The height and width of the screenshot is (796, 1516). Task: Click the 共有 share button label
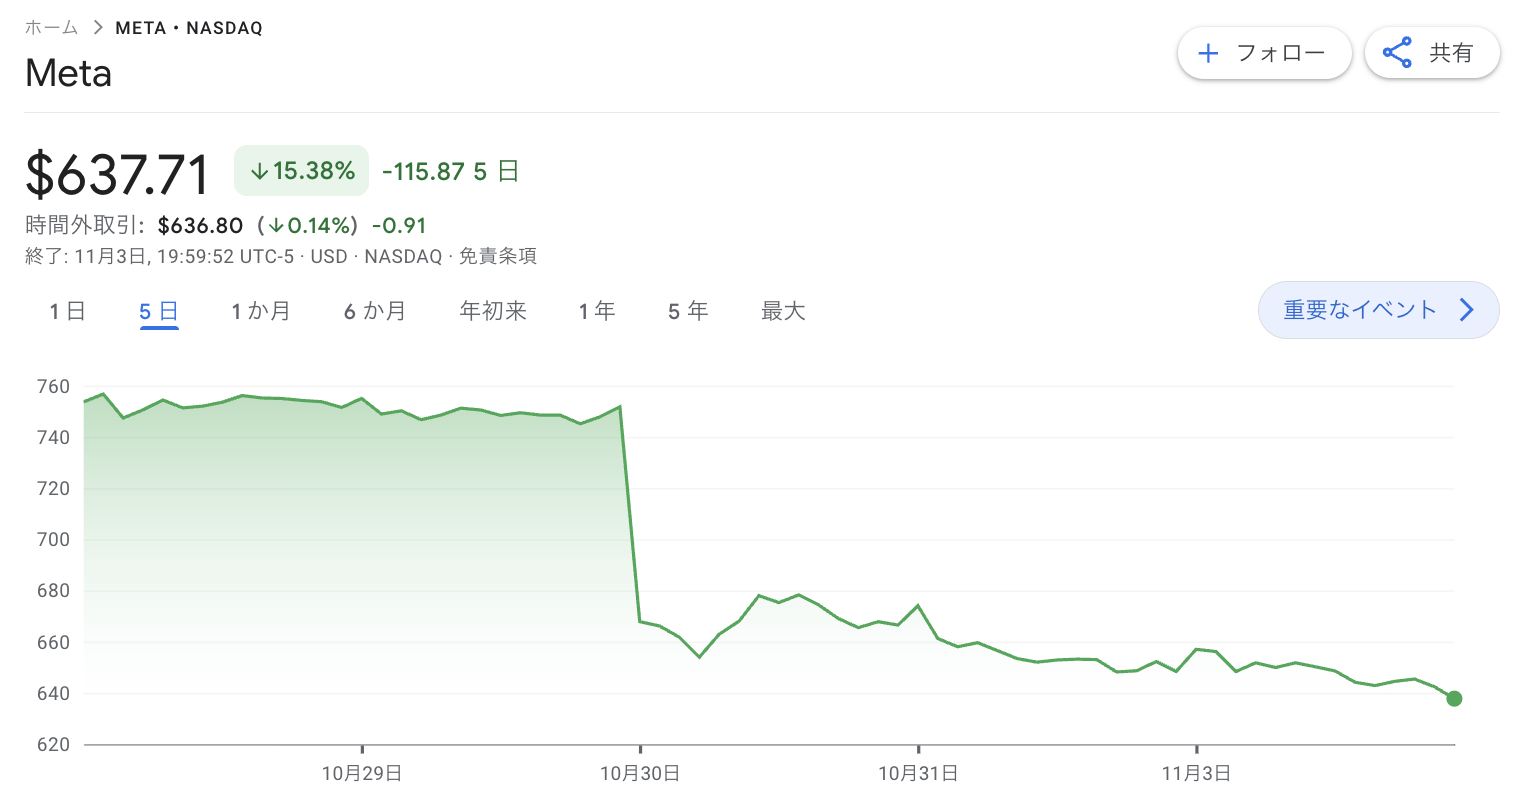point(1451,53)
